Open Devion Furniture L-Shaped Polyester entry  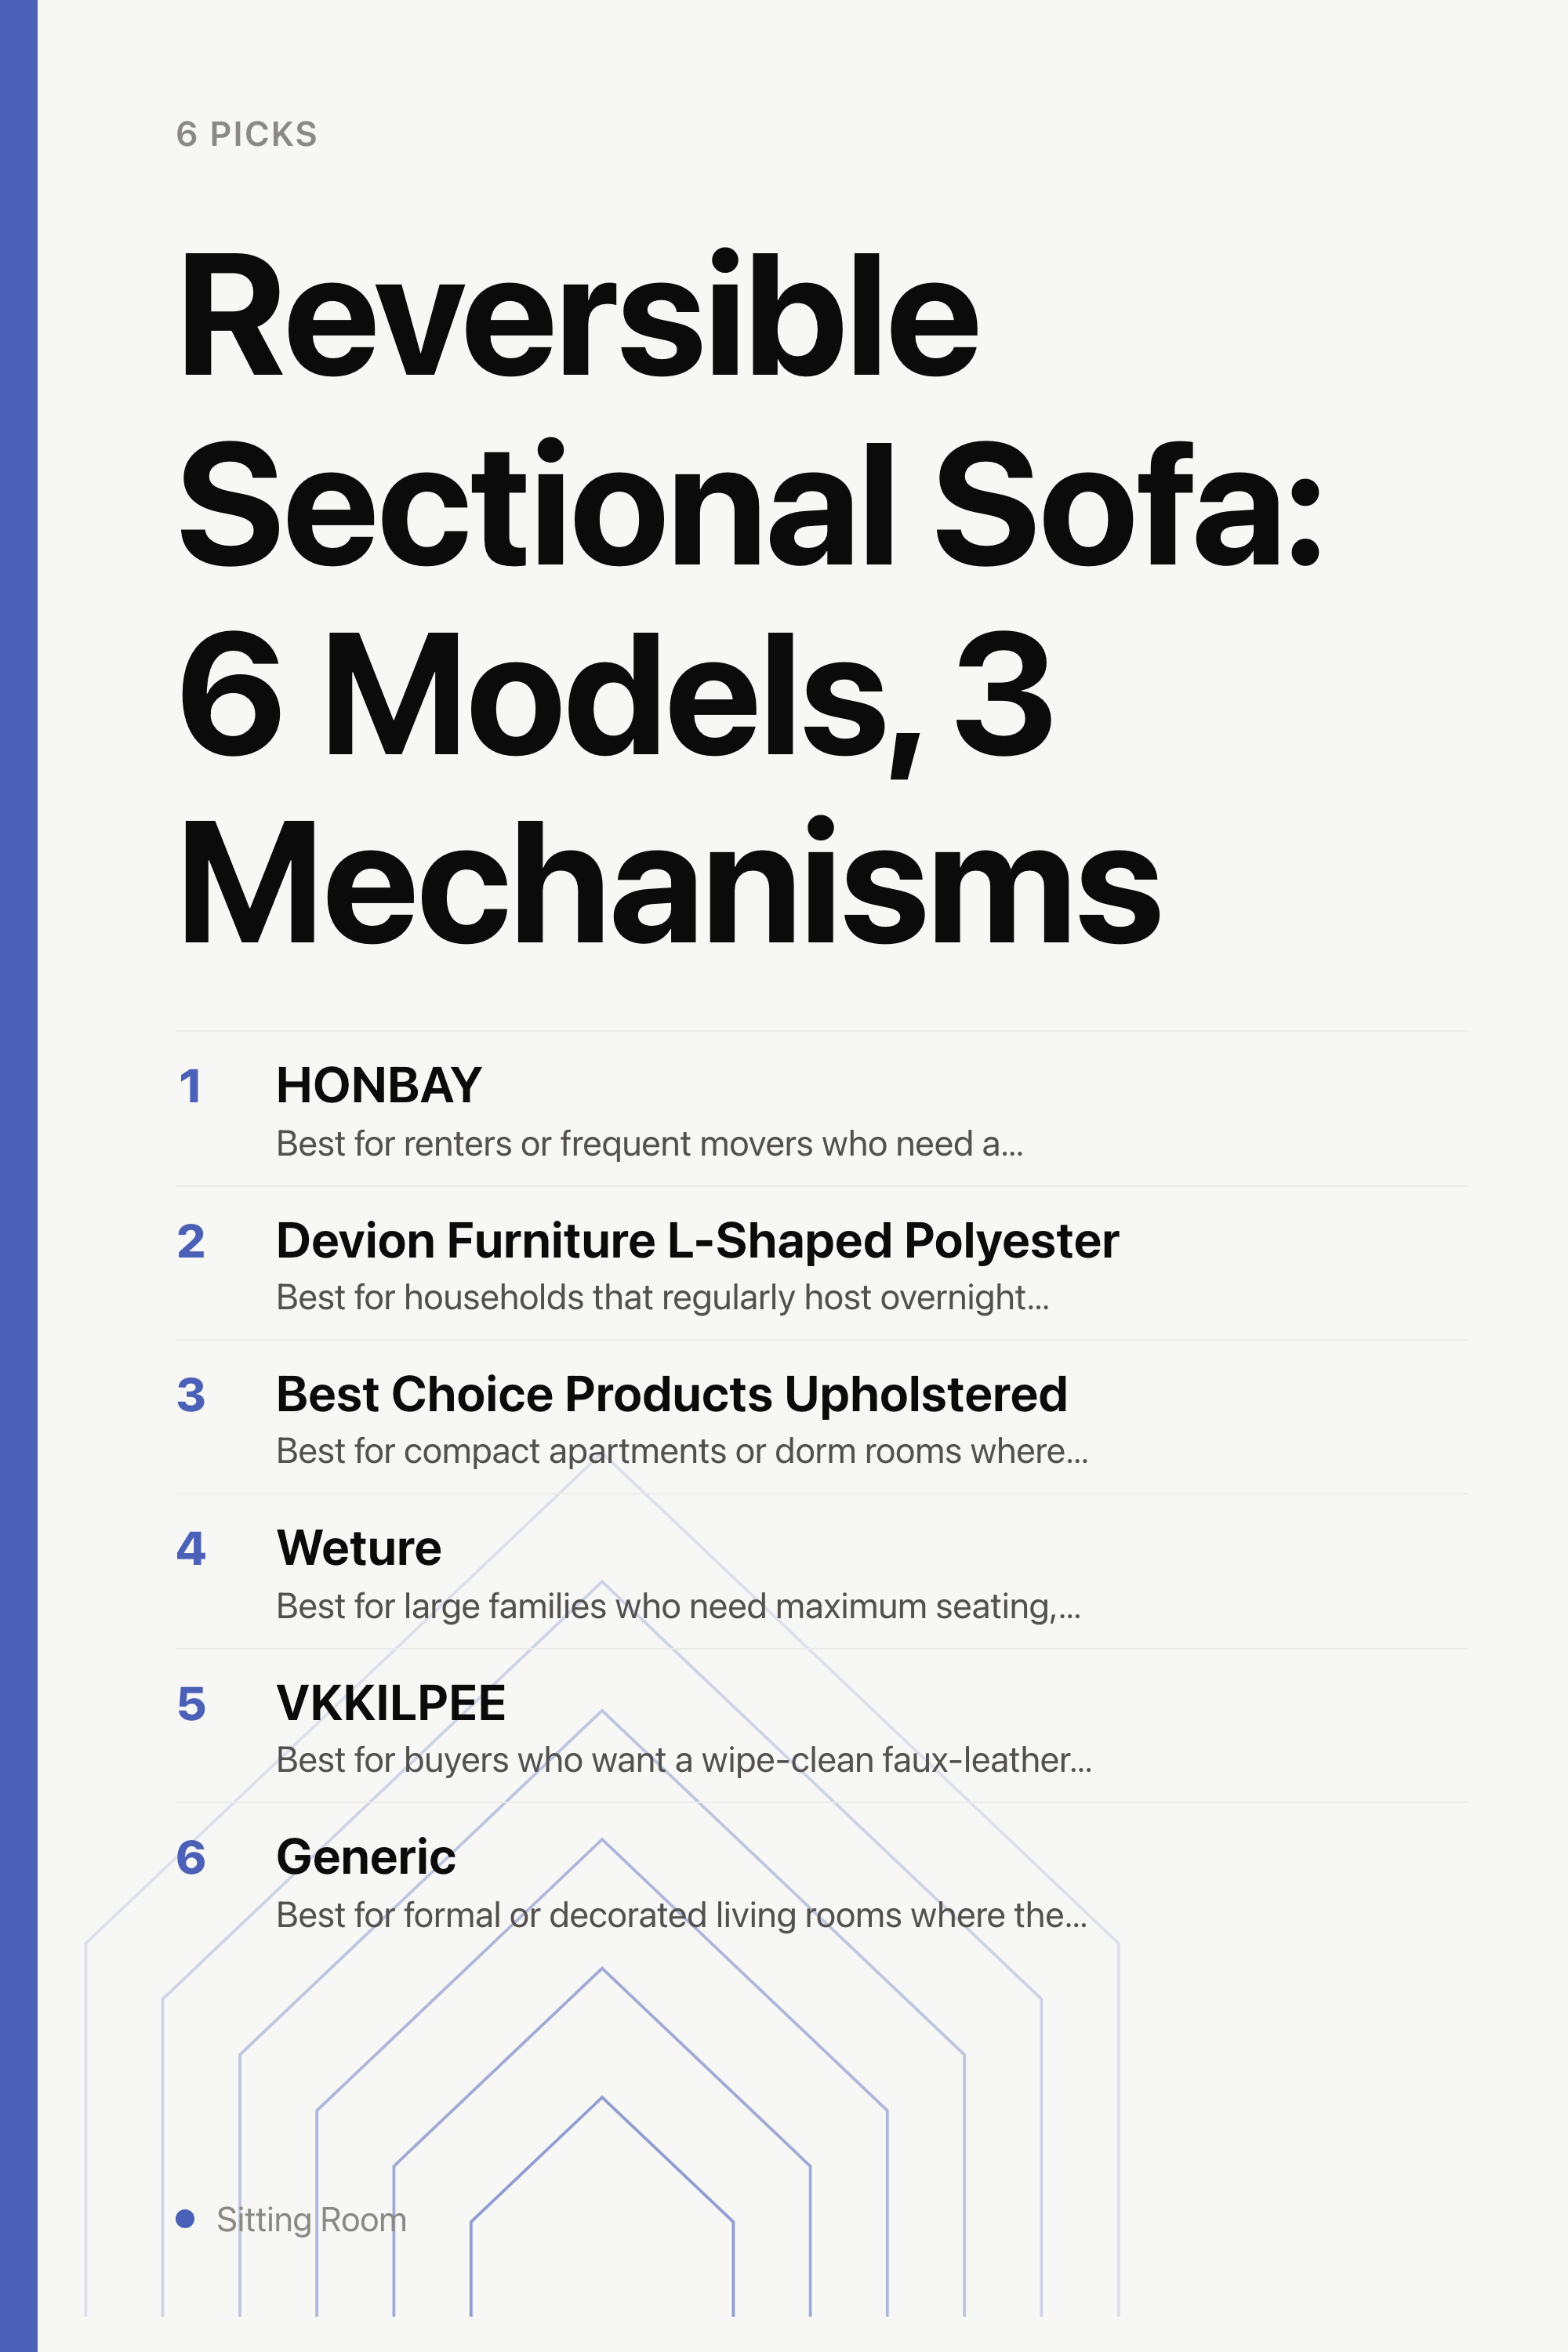[697, 1241]
